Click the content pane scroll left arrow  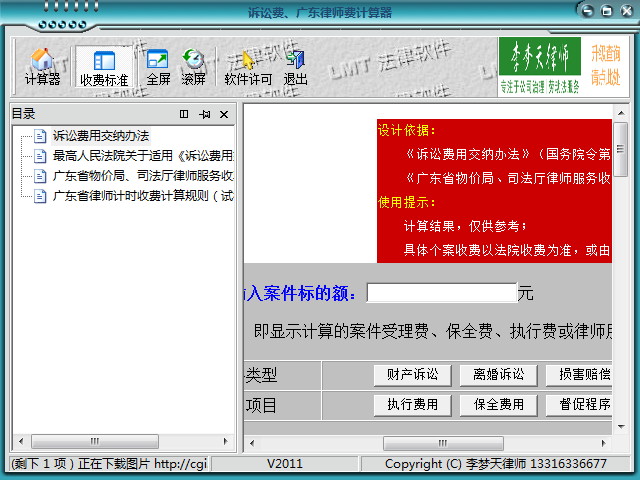click(252, 443)
